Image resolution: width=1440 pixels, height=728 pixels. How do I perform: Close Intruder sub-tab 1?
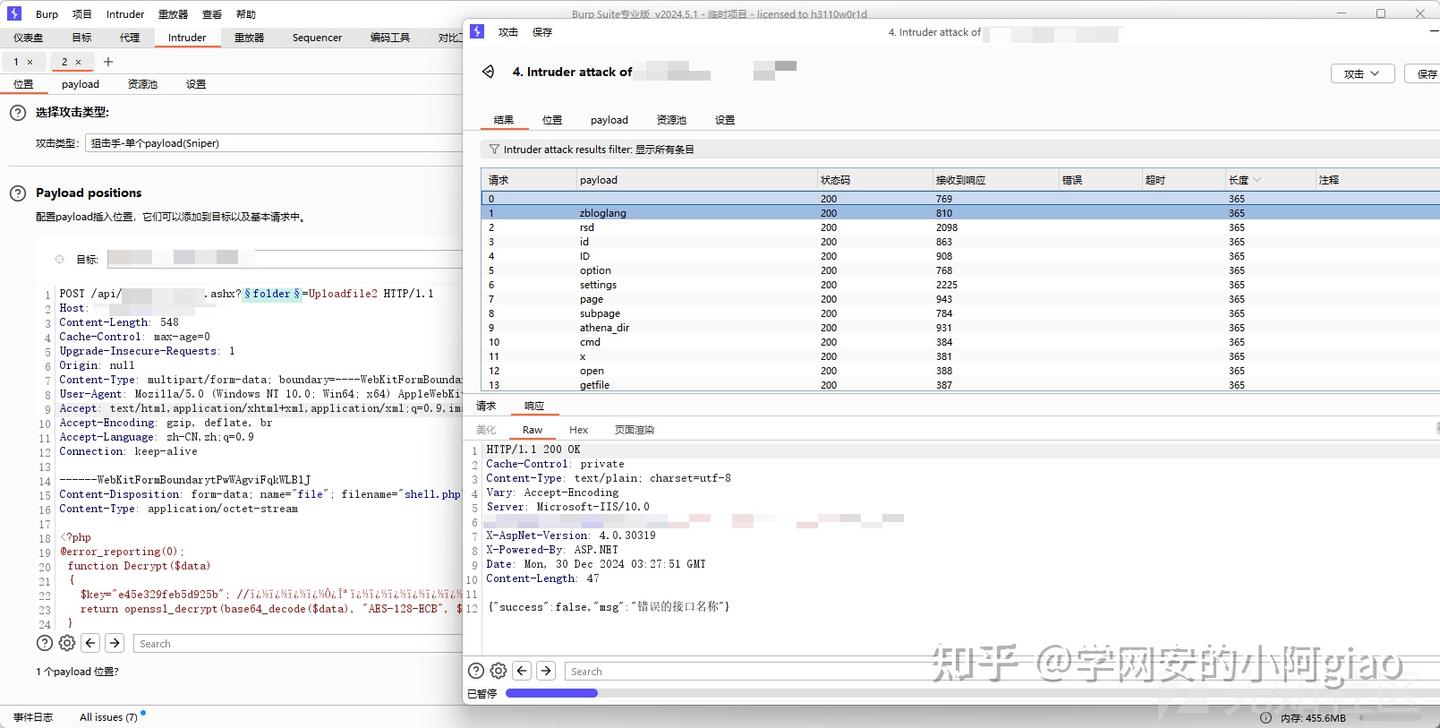point(30,62)
